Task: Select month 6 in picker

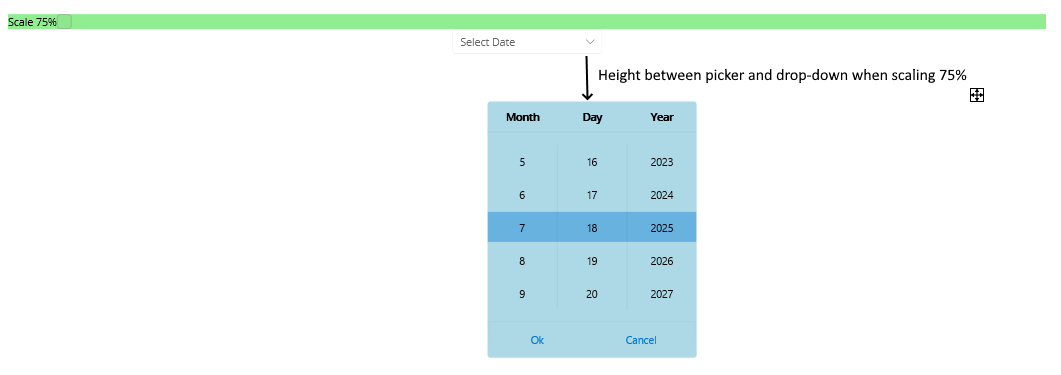Action: point(522,195)
